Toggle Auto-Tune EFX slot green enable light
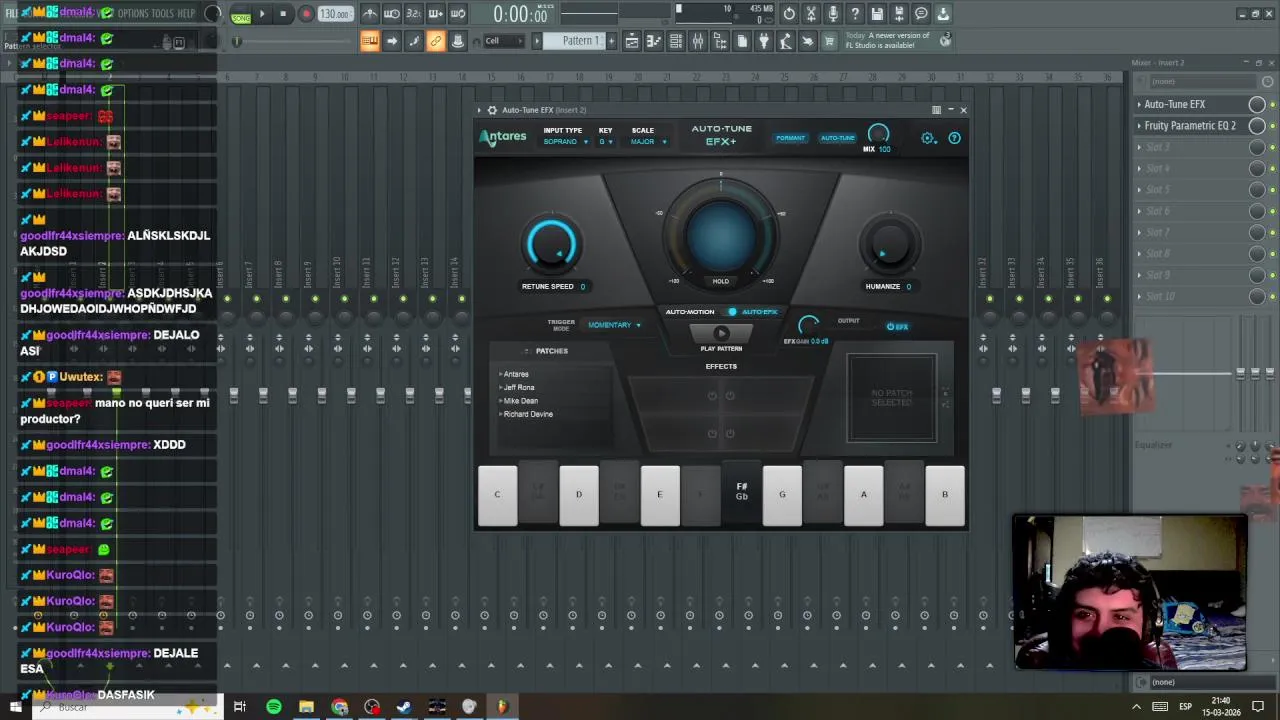This screenshot has height=720, width=1280. (x=1273, y=105)
